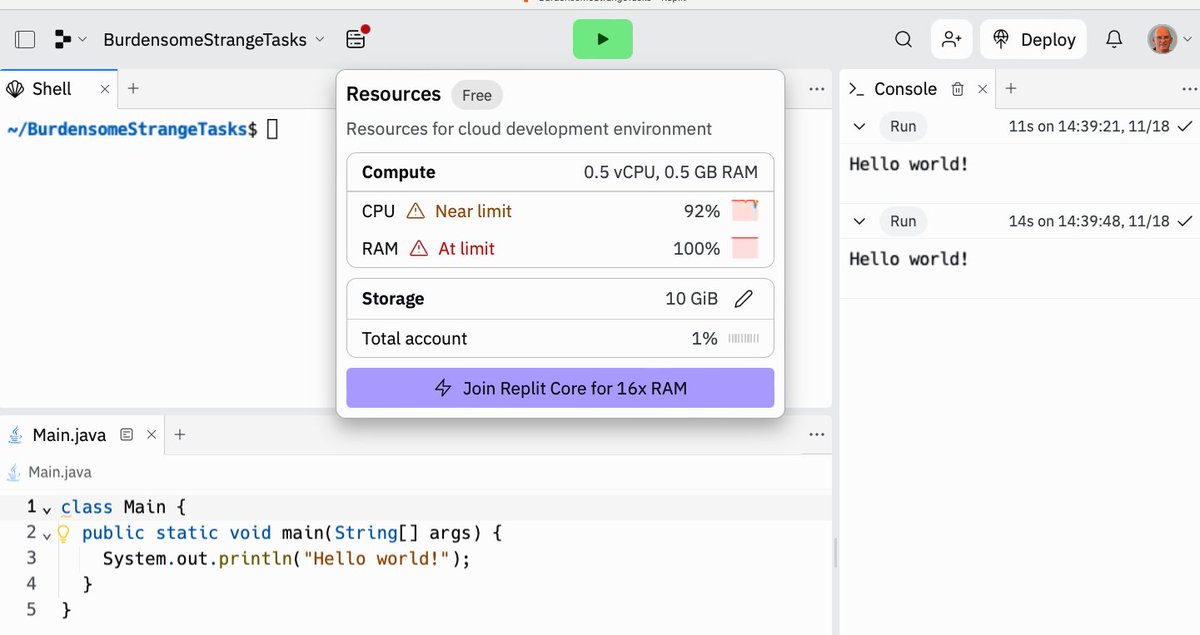This screenshot has width=1200, height=635.
Task: Collapse the first Run entry at 14:39:21
Action: [x=859, y=127]
